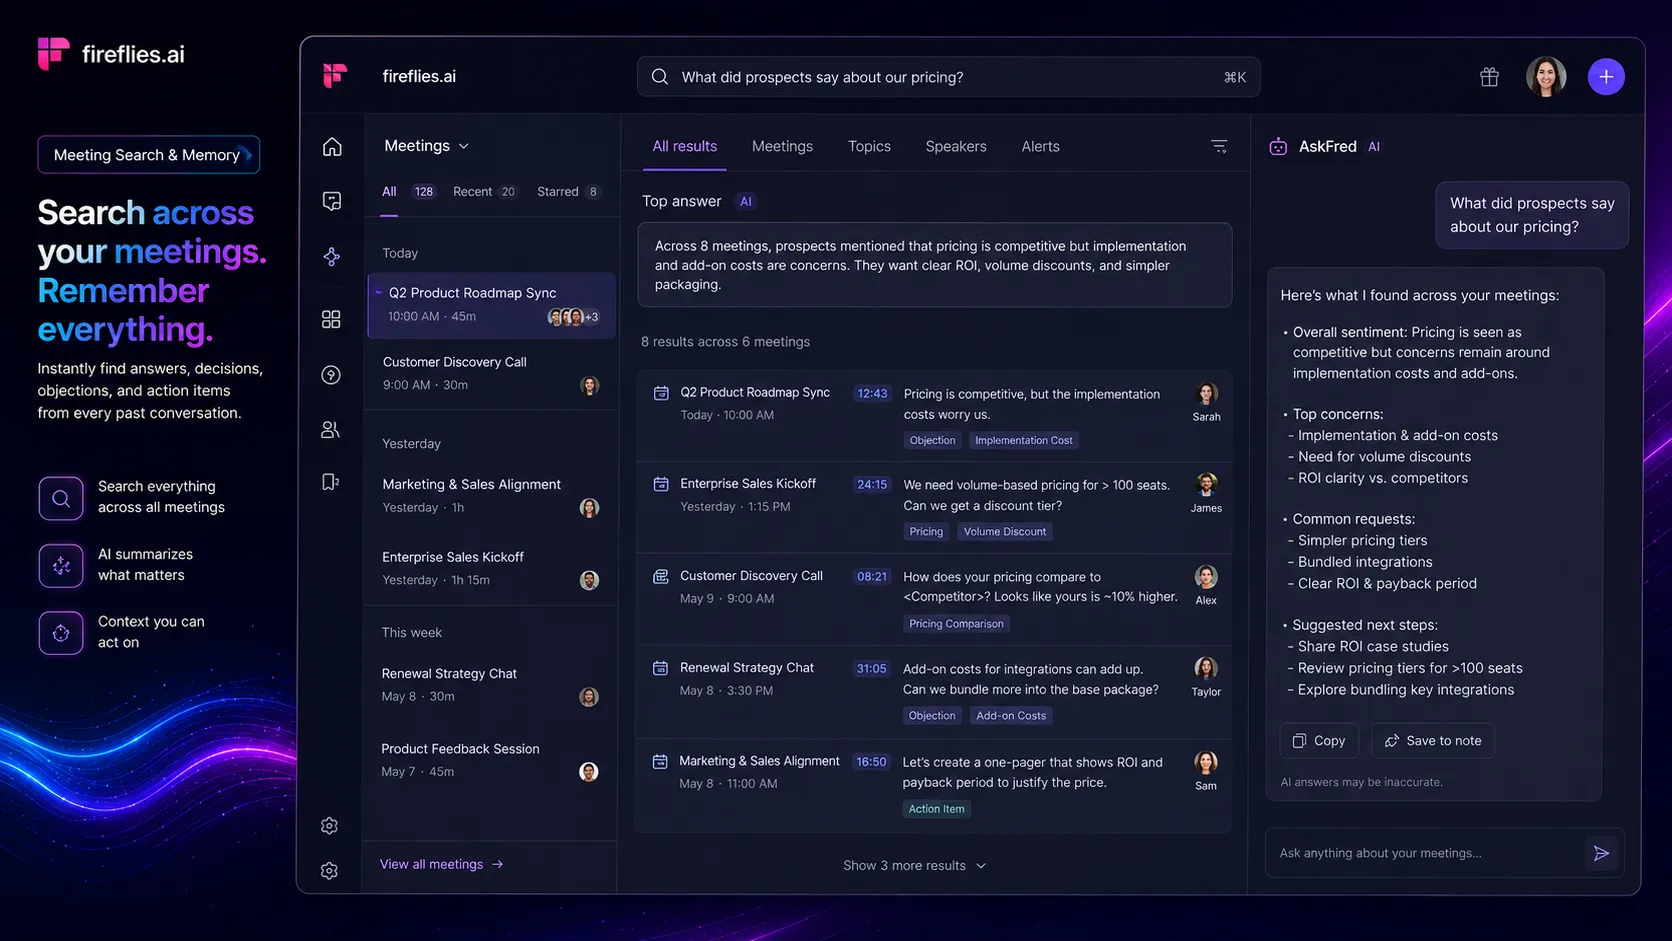This screenshot has width=1672, height=941.
Task: Open the user profile avatar
Action: (1546, 77)
